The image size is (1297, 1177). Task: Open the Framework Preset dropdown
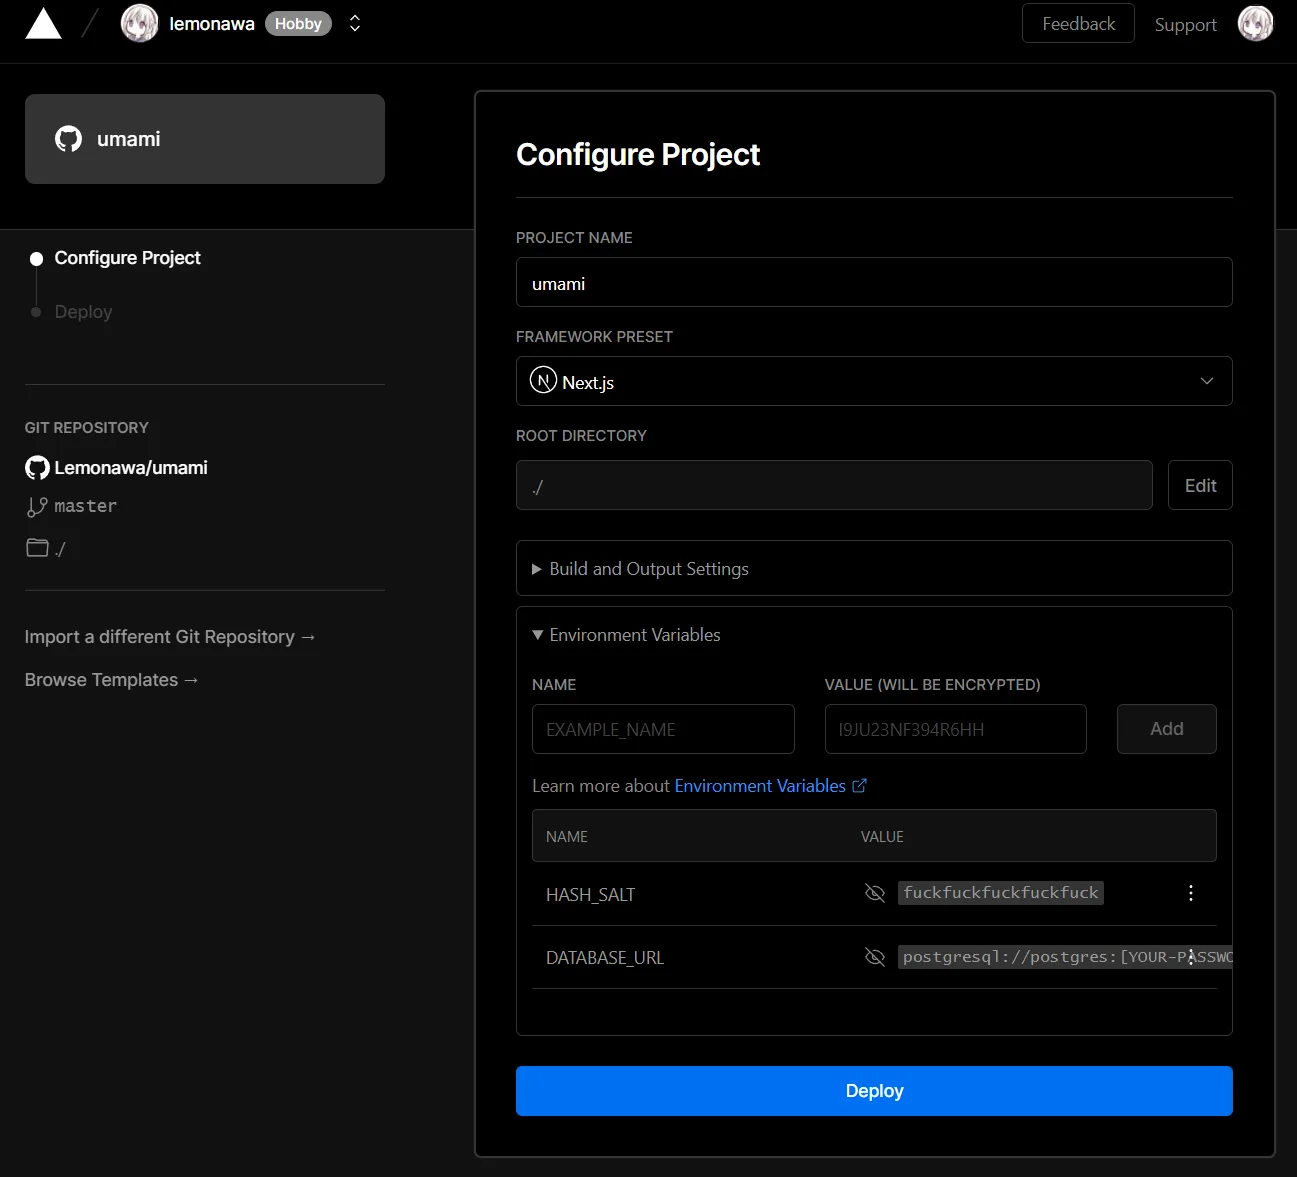874,381
